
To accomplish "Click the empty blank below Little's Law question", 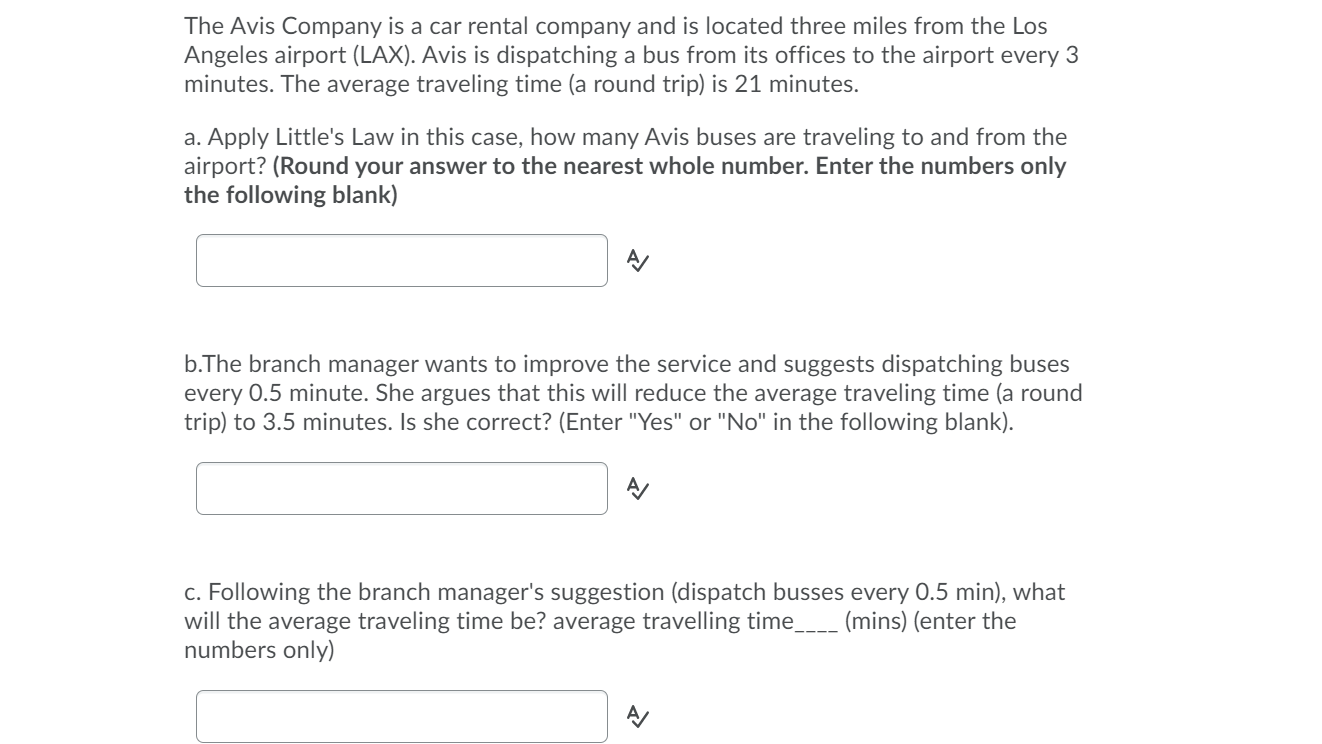I will [x=400, y=259].
